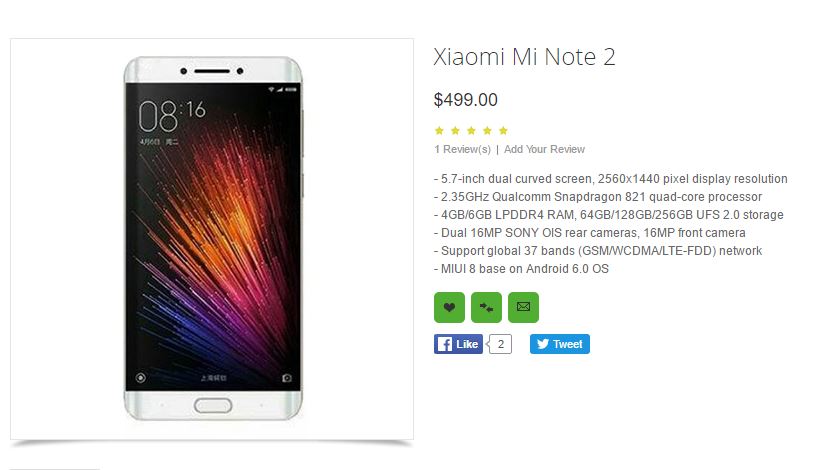Click the fourth rating star
The height and width of the screenshot is (470, 816).
click(487, 130)
